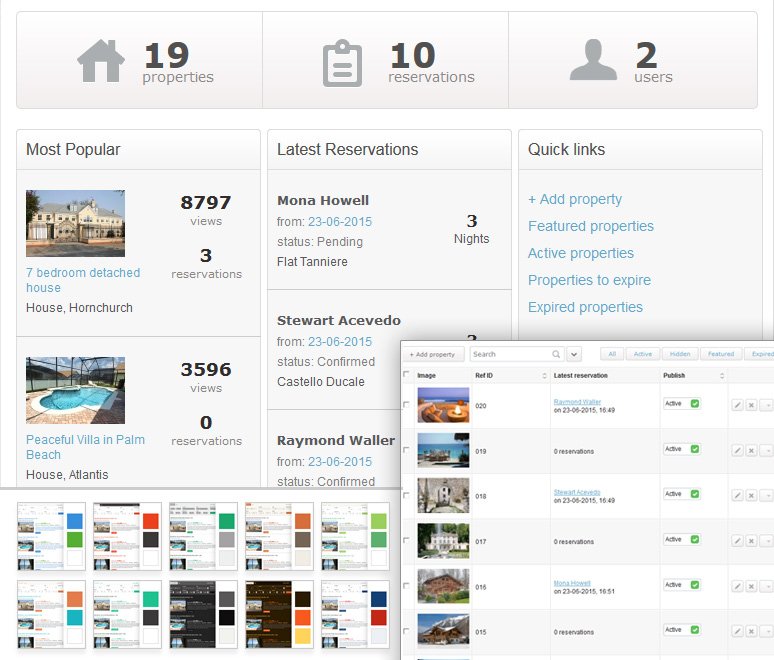Select the blue and green color theme preview
The width and height of the screenshot is (774, 660).
point(51,537)
